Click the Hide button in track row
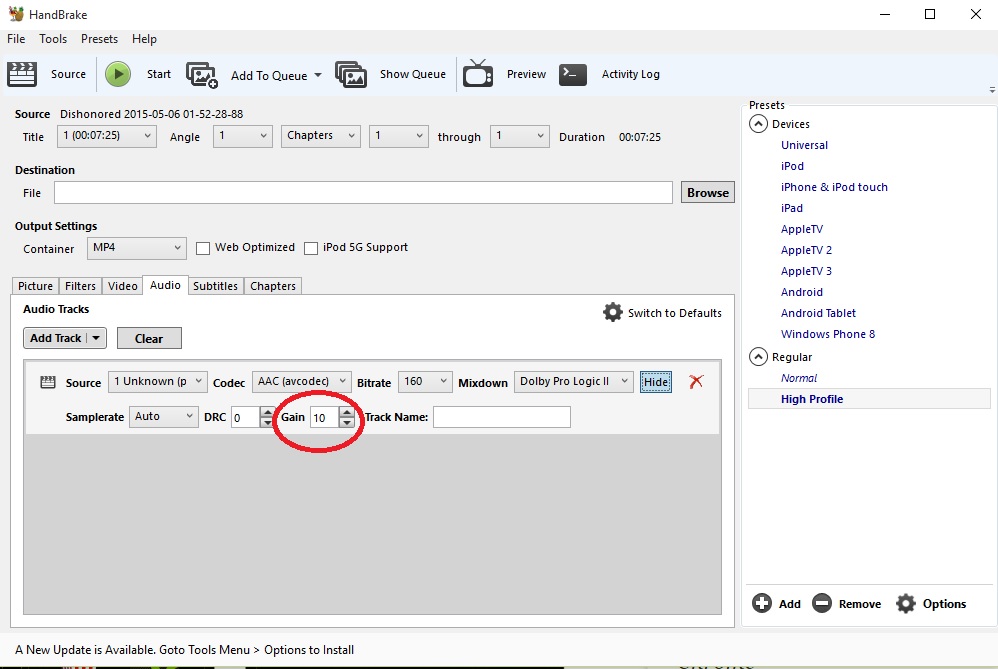This screenshot has height=669, width=998. (656, 382)
